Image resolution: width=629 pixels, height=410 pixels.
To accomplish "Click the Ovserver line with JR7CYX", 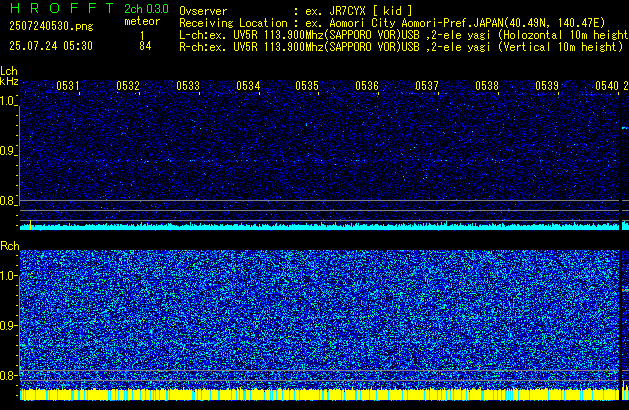I will point(296,11).
